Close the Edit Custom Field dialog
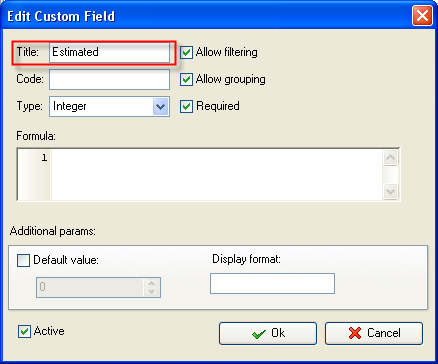Screen dimensions: 438x364 [x=422, y=16]
